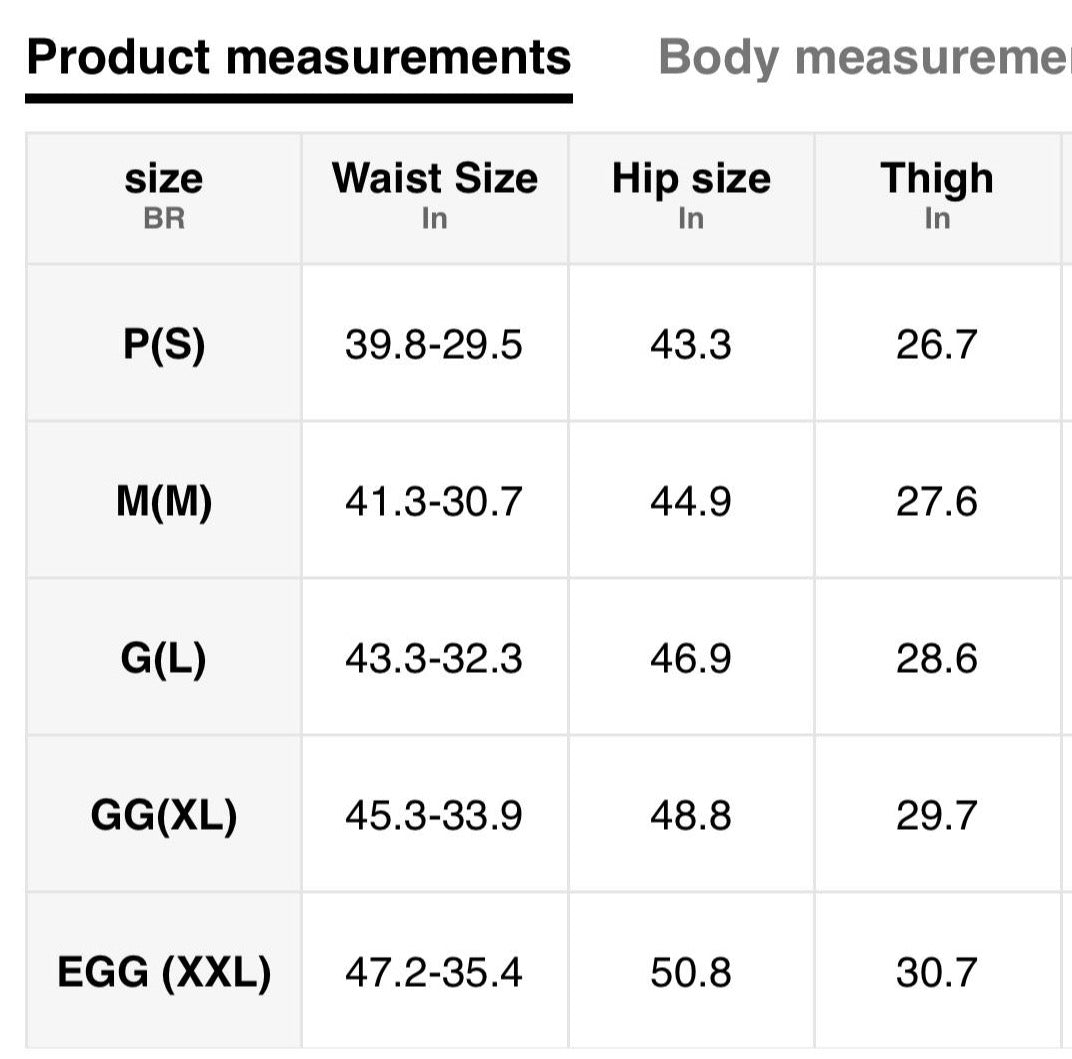Select the GG(XL) size row label

pyautogui.click(x=164, y=815)
